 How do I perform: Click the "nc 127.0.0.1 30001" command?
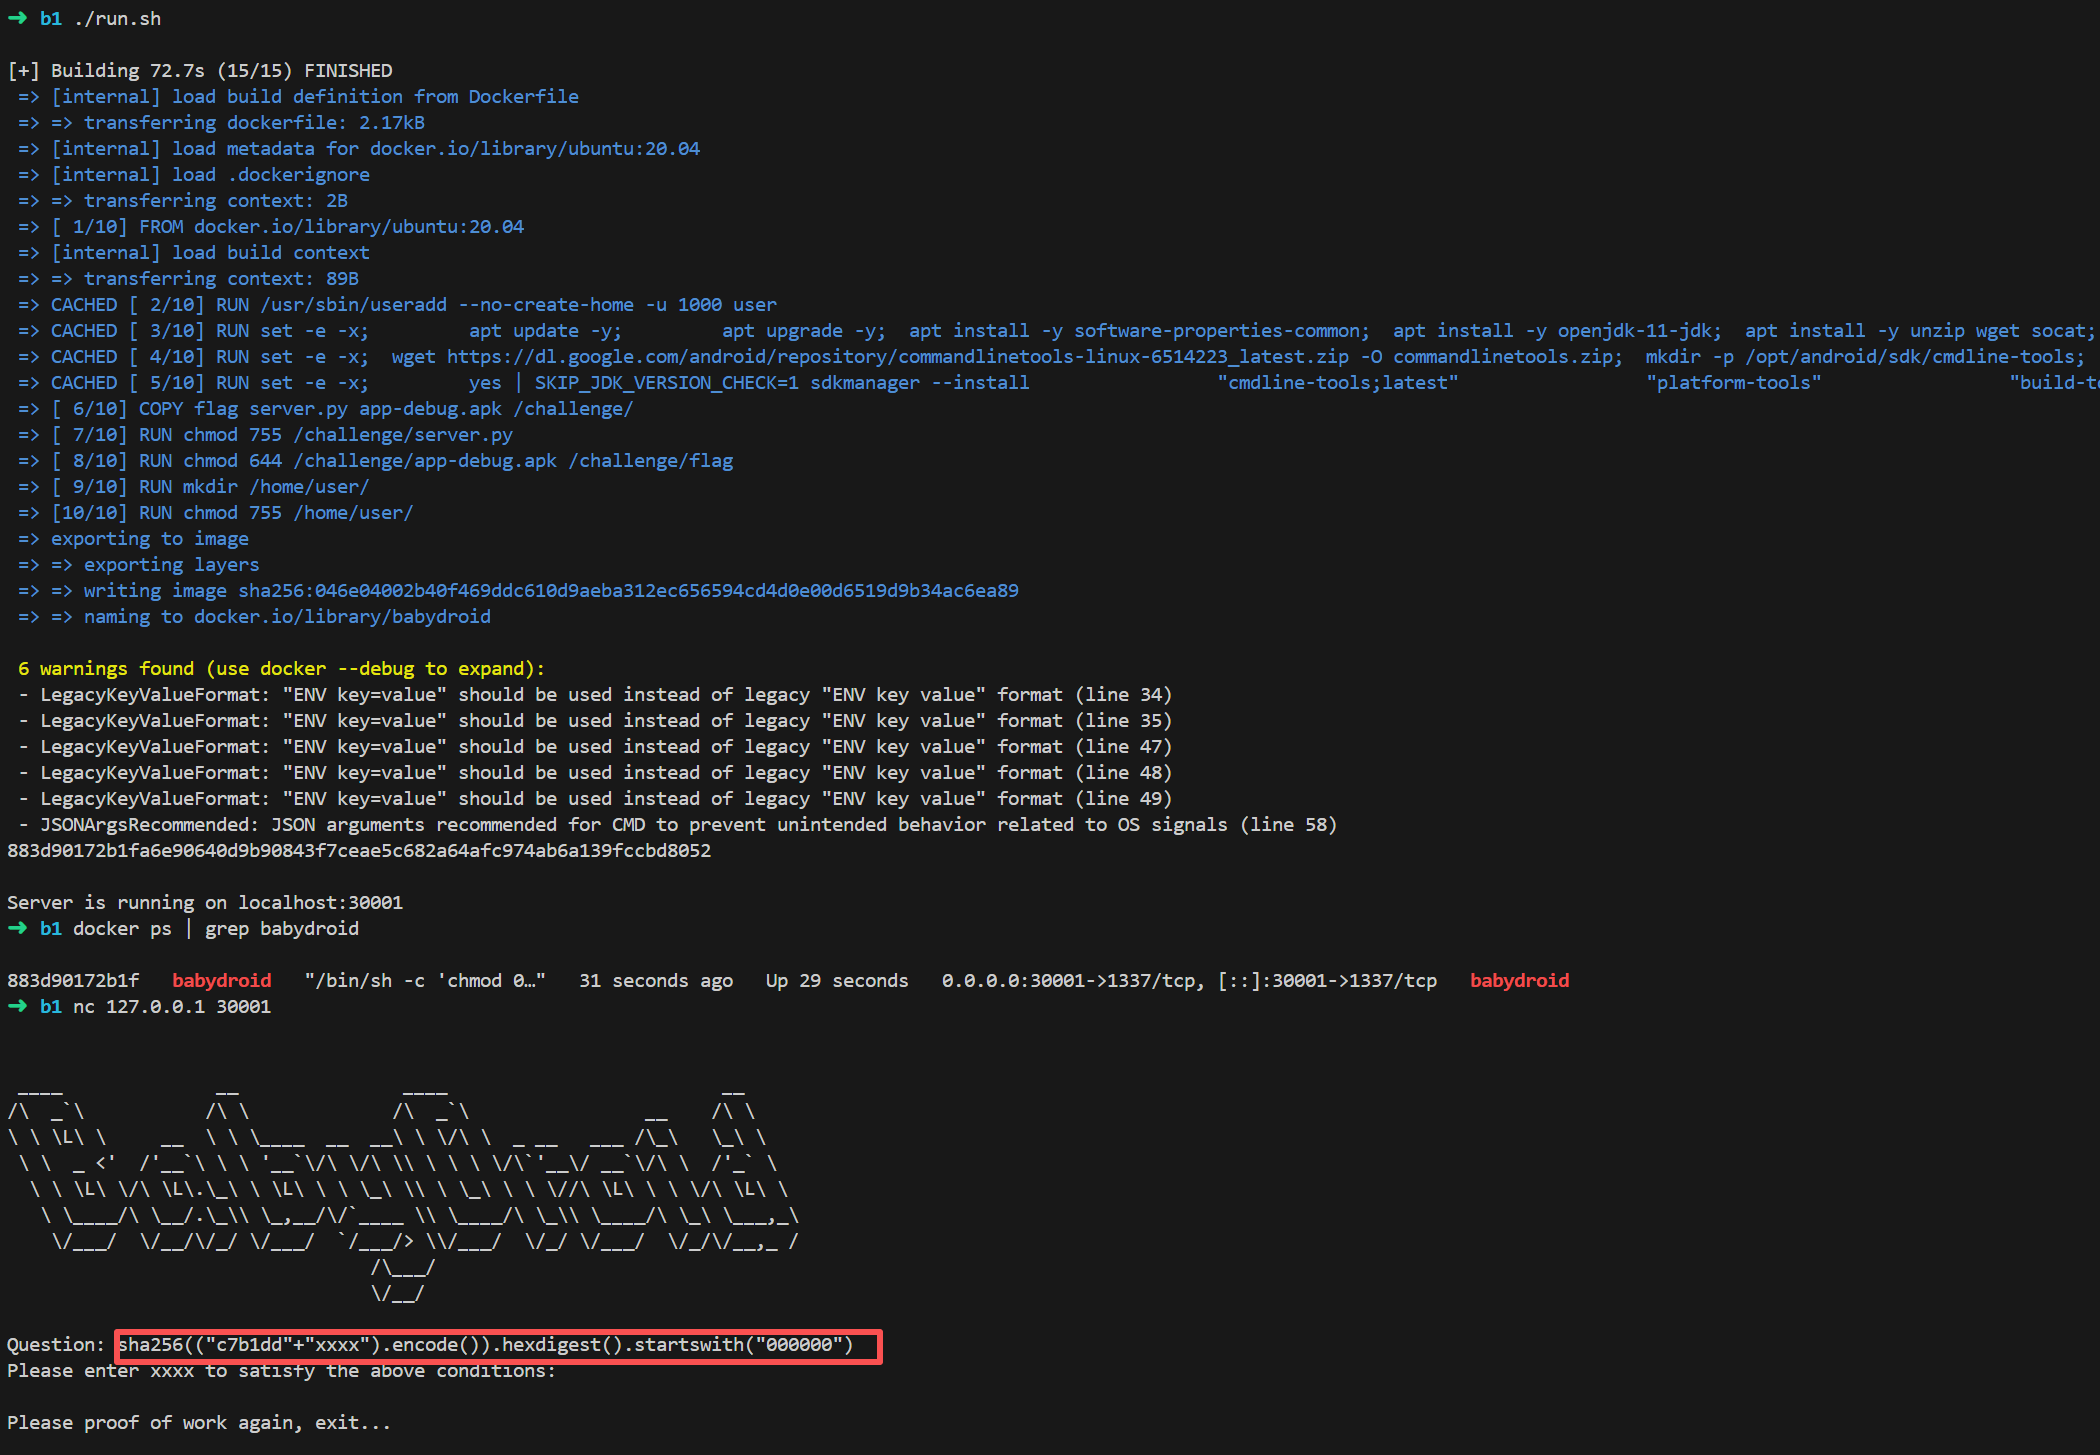[x=171, y=1006]
